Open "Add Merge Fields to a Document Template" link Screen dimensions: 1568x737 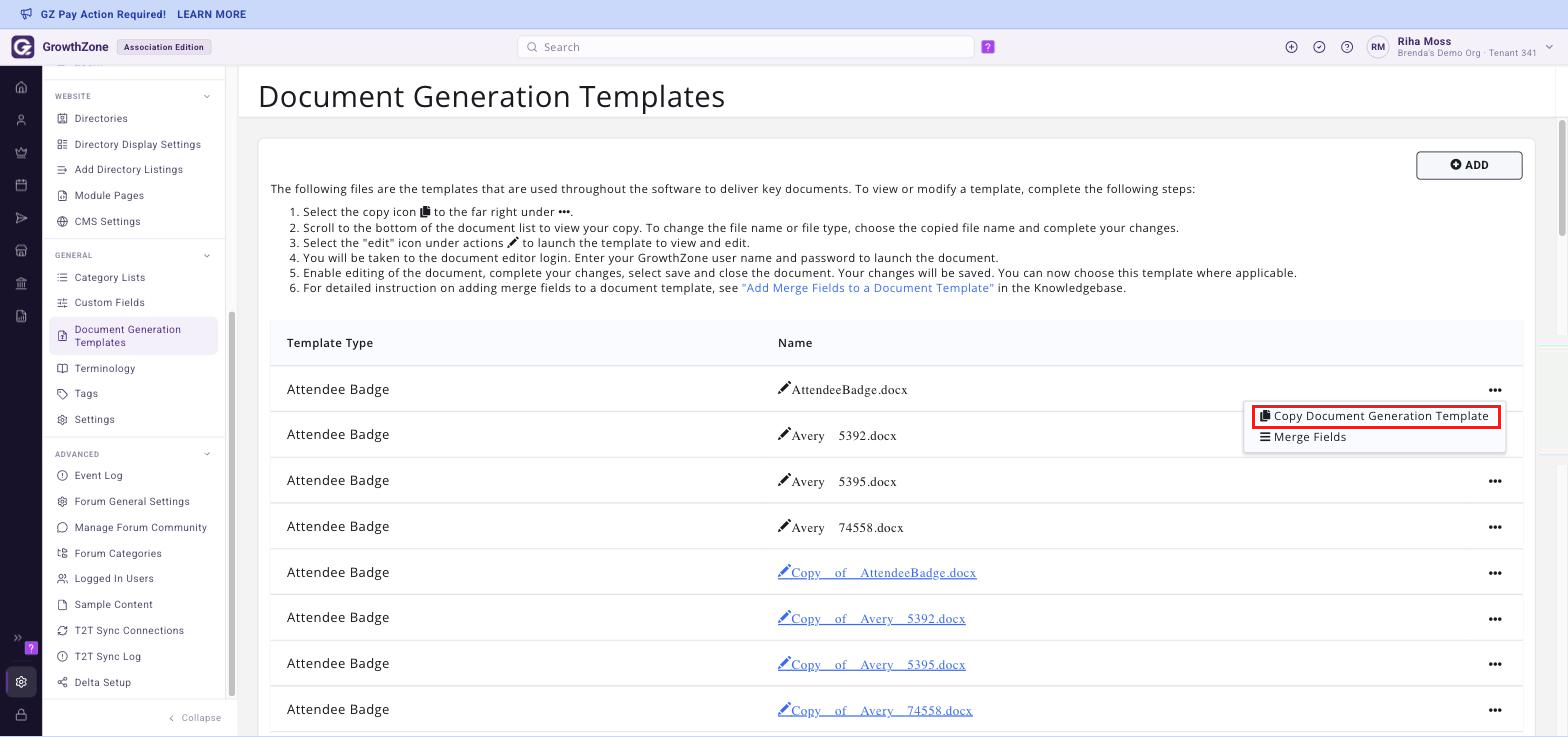(x=868, y=288)
